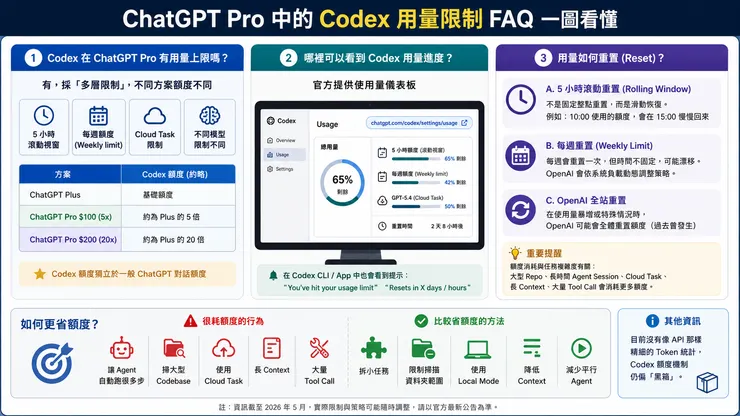Image resolution: width=740 pixels, height=416 pixels.
Task: Click the 每週額度 (Weekly limit) progress bar
Action: pyautogui.click(x=416, y=182)
